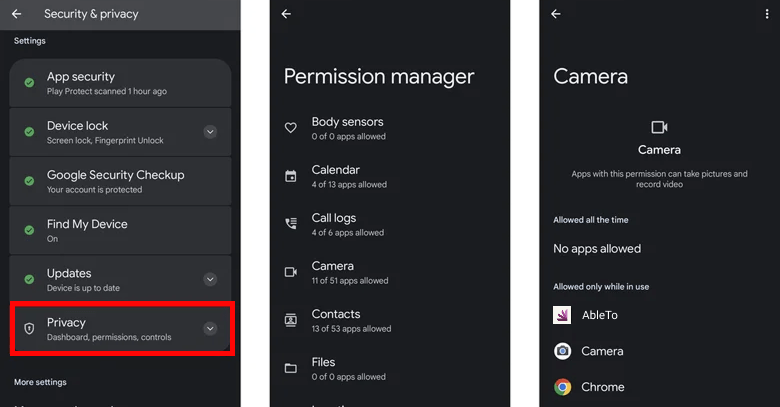Click App security green check icon
This screenshot has width=780, height=407.
[x=29, y=83]
